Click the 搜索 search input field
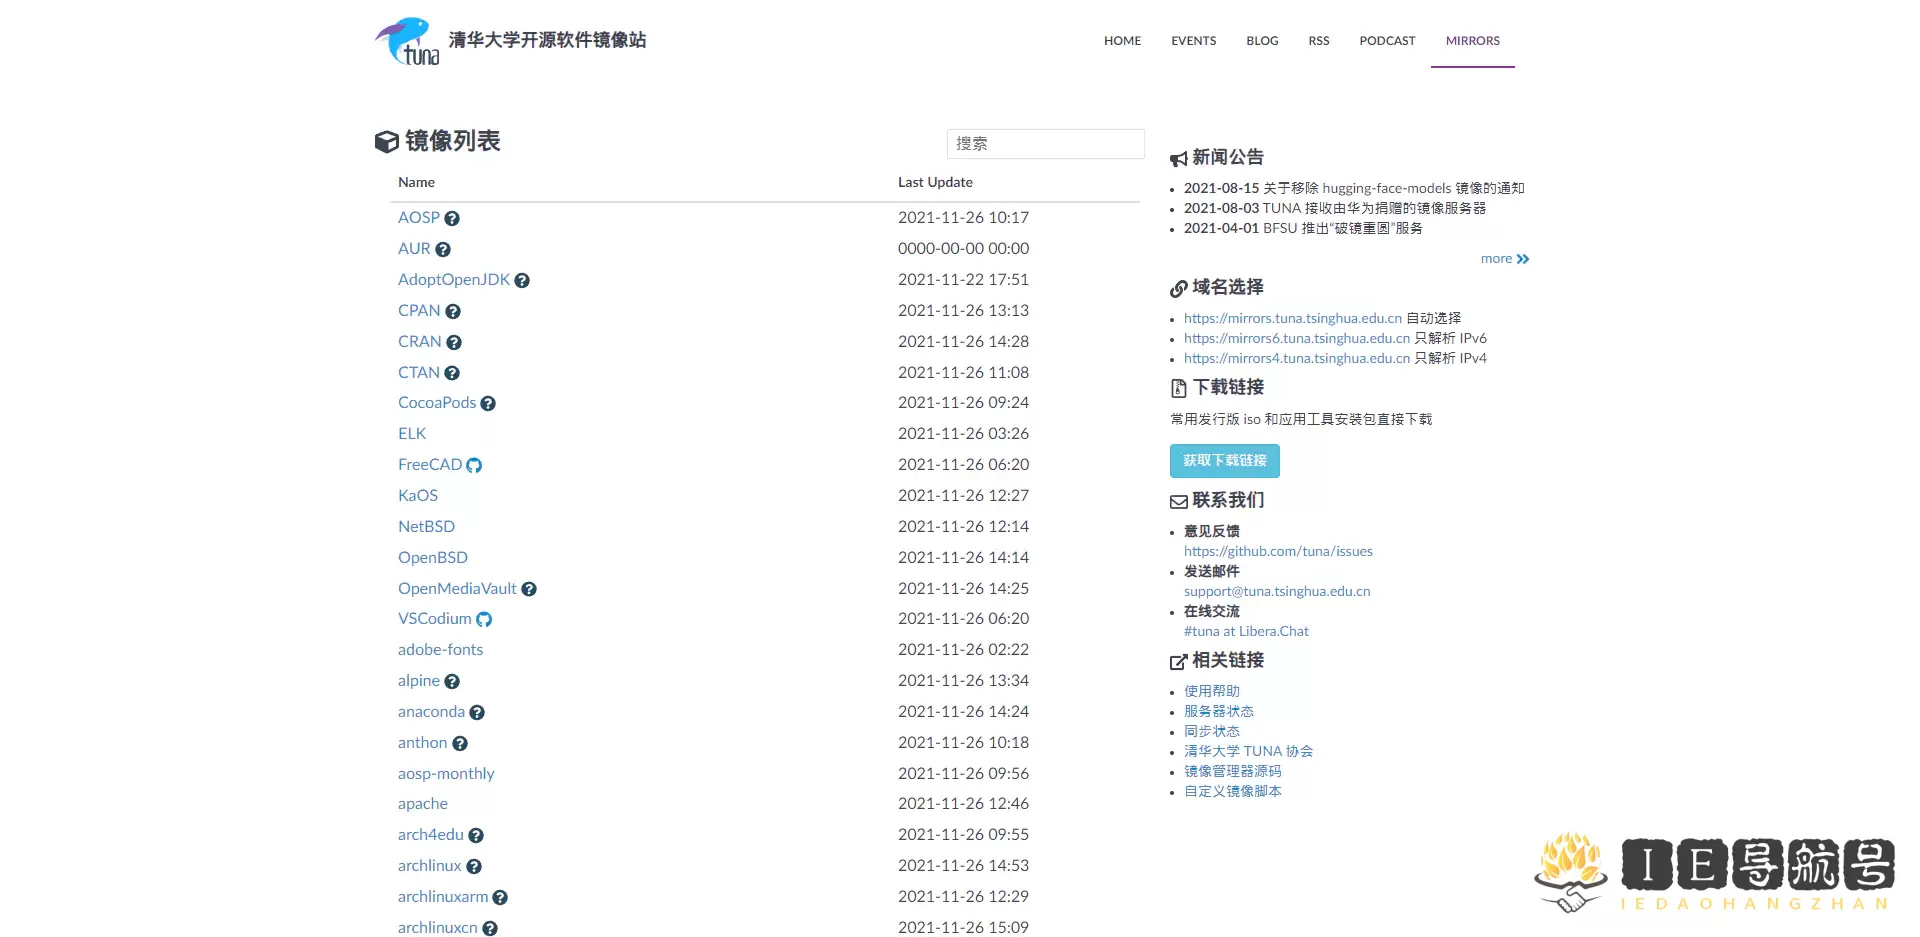Screen dimensions: 1920x937 [1045, 144]
